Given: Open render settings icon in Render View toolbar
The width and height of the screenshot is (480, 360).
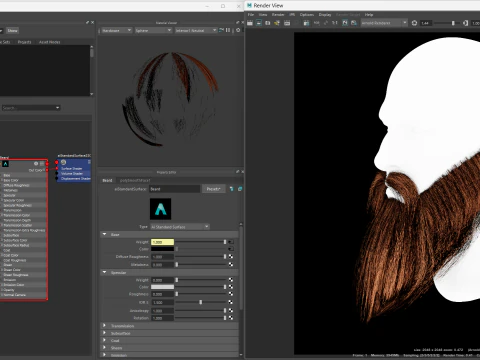Looking at the screenshot, I should click(x=306, y=23).
